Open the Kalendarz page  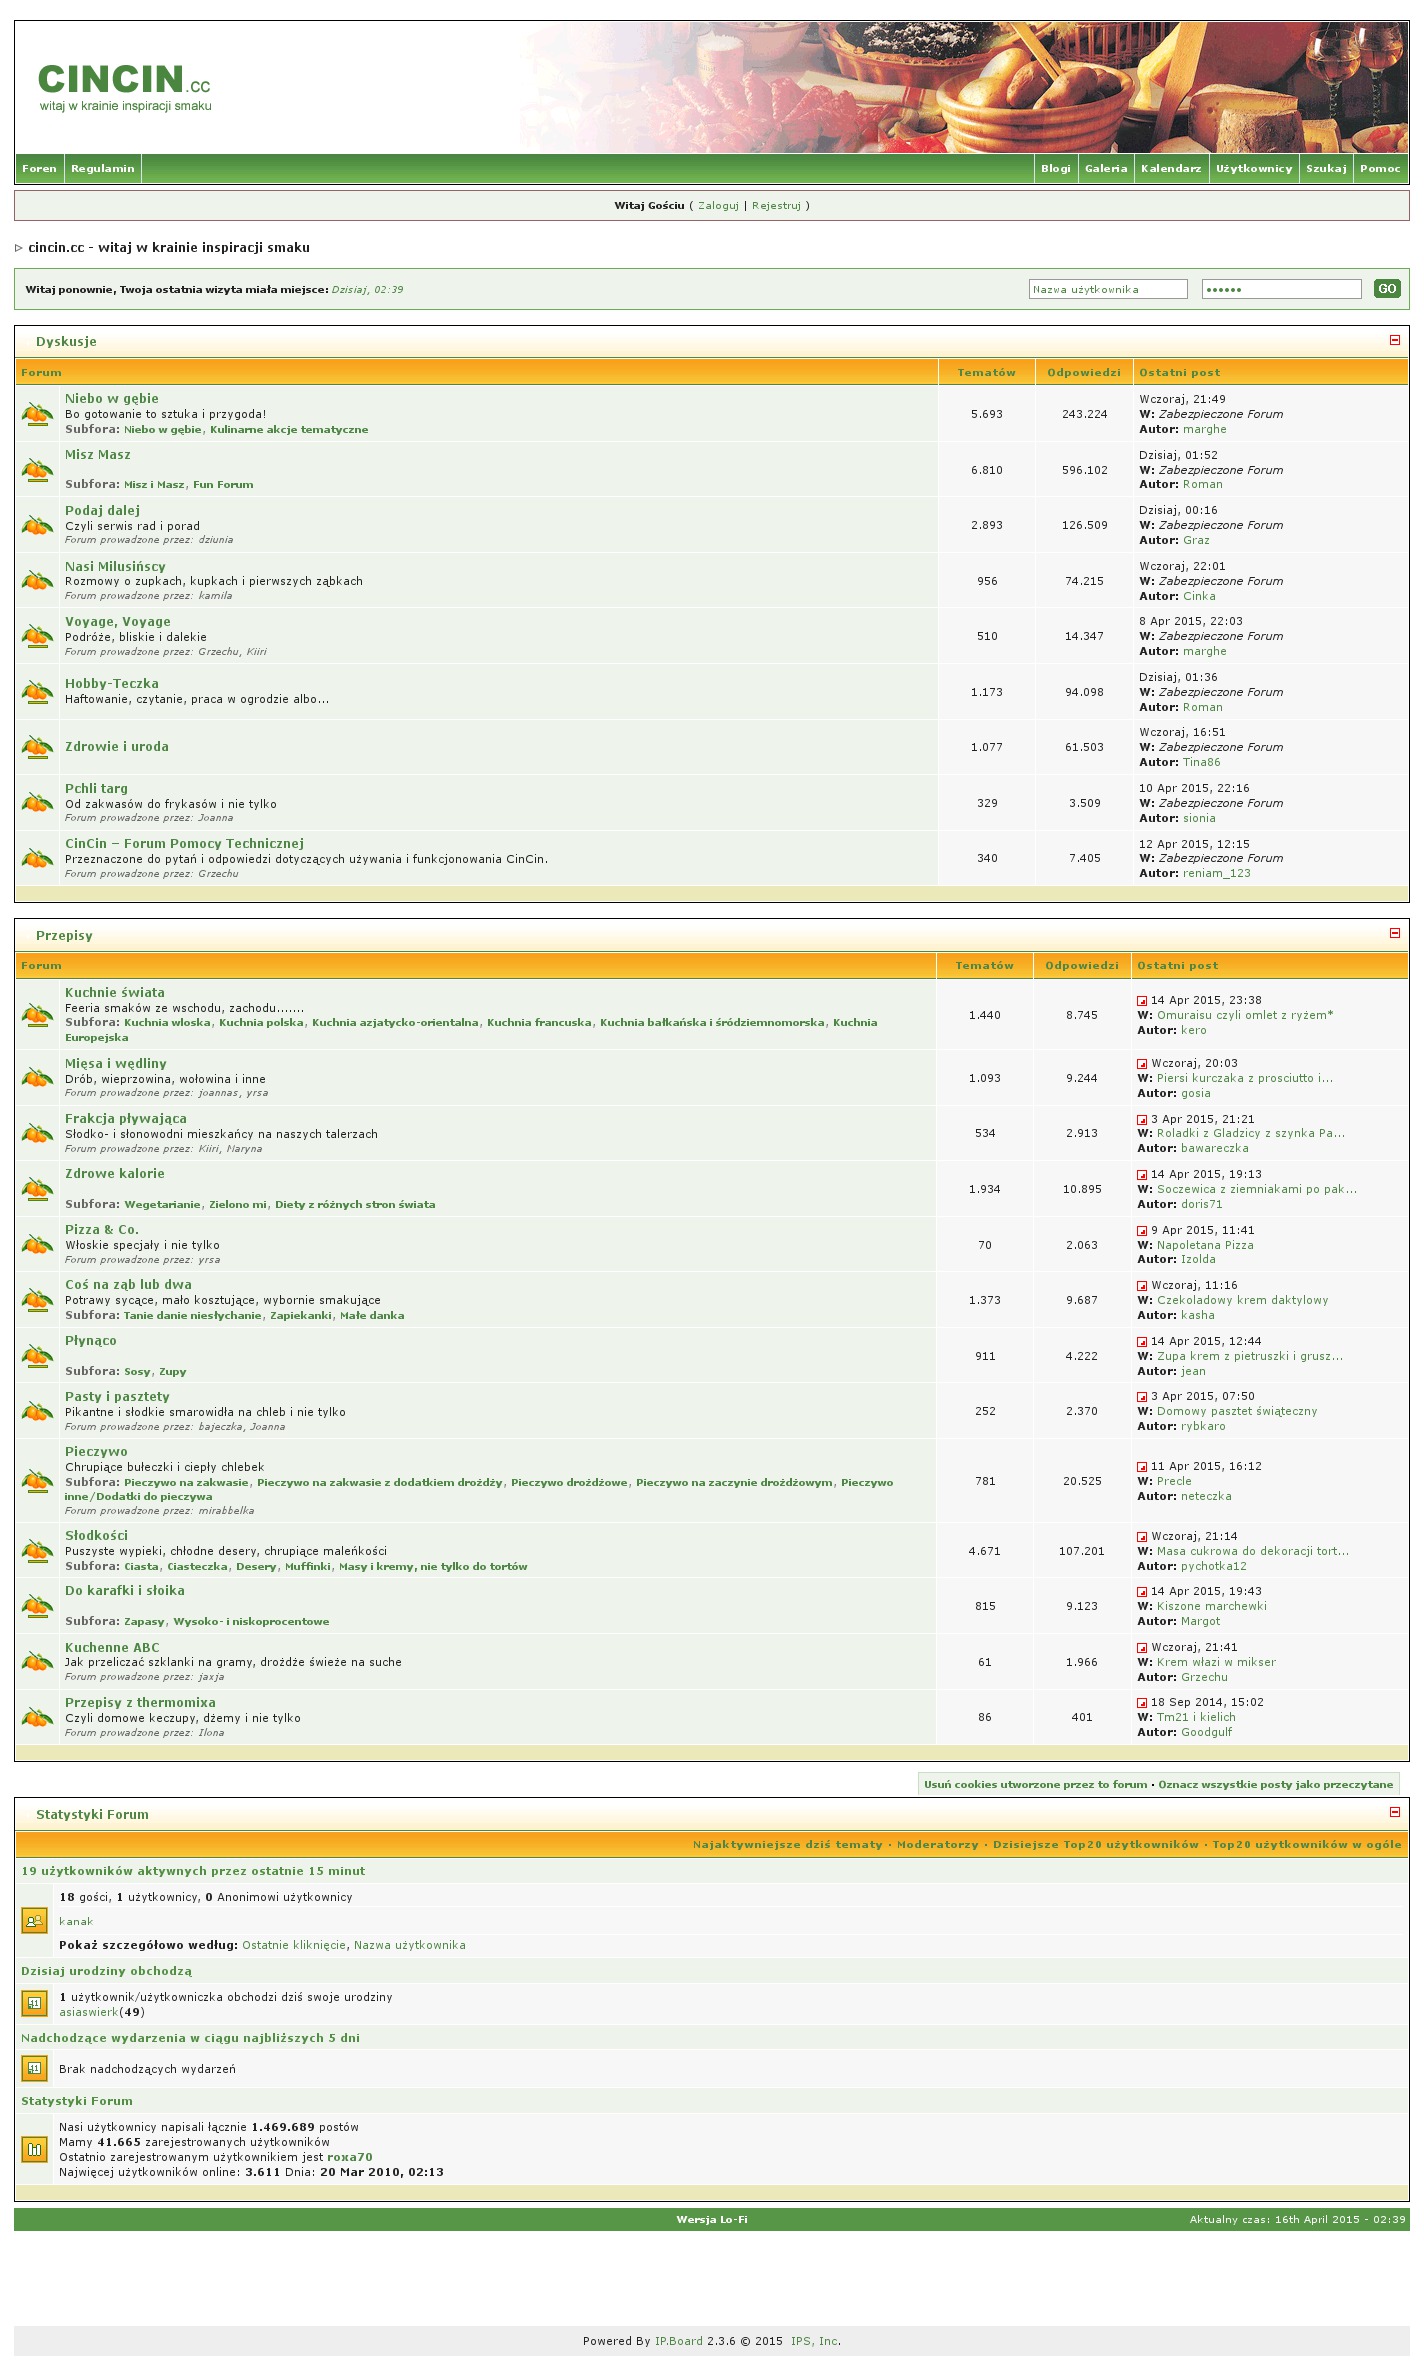point(1171,168)
